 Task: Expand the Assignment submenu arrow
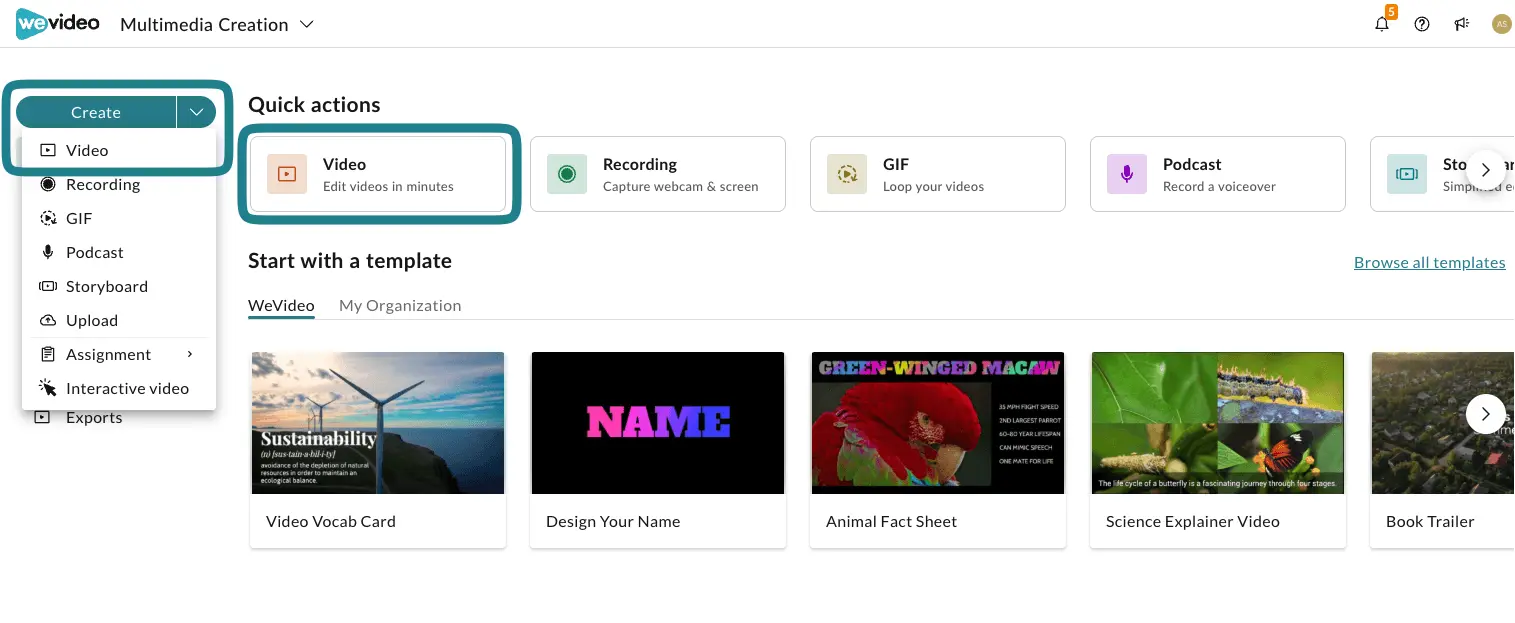coord(190,354)
